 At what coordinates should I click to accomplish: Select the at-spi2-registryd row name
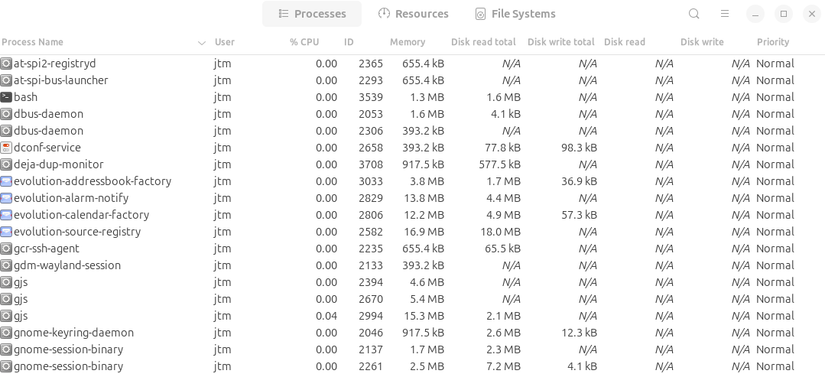coord(55,63)
